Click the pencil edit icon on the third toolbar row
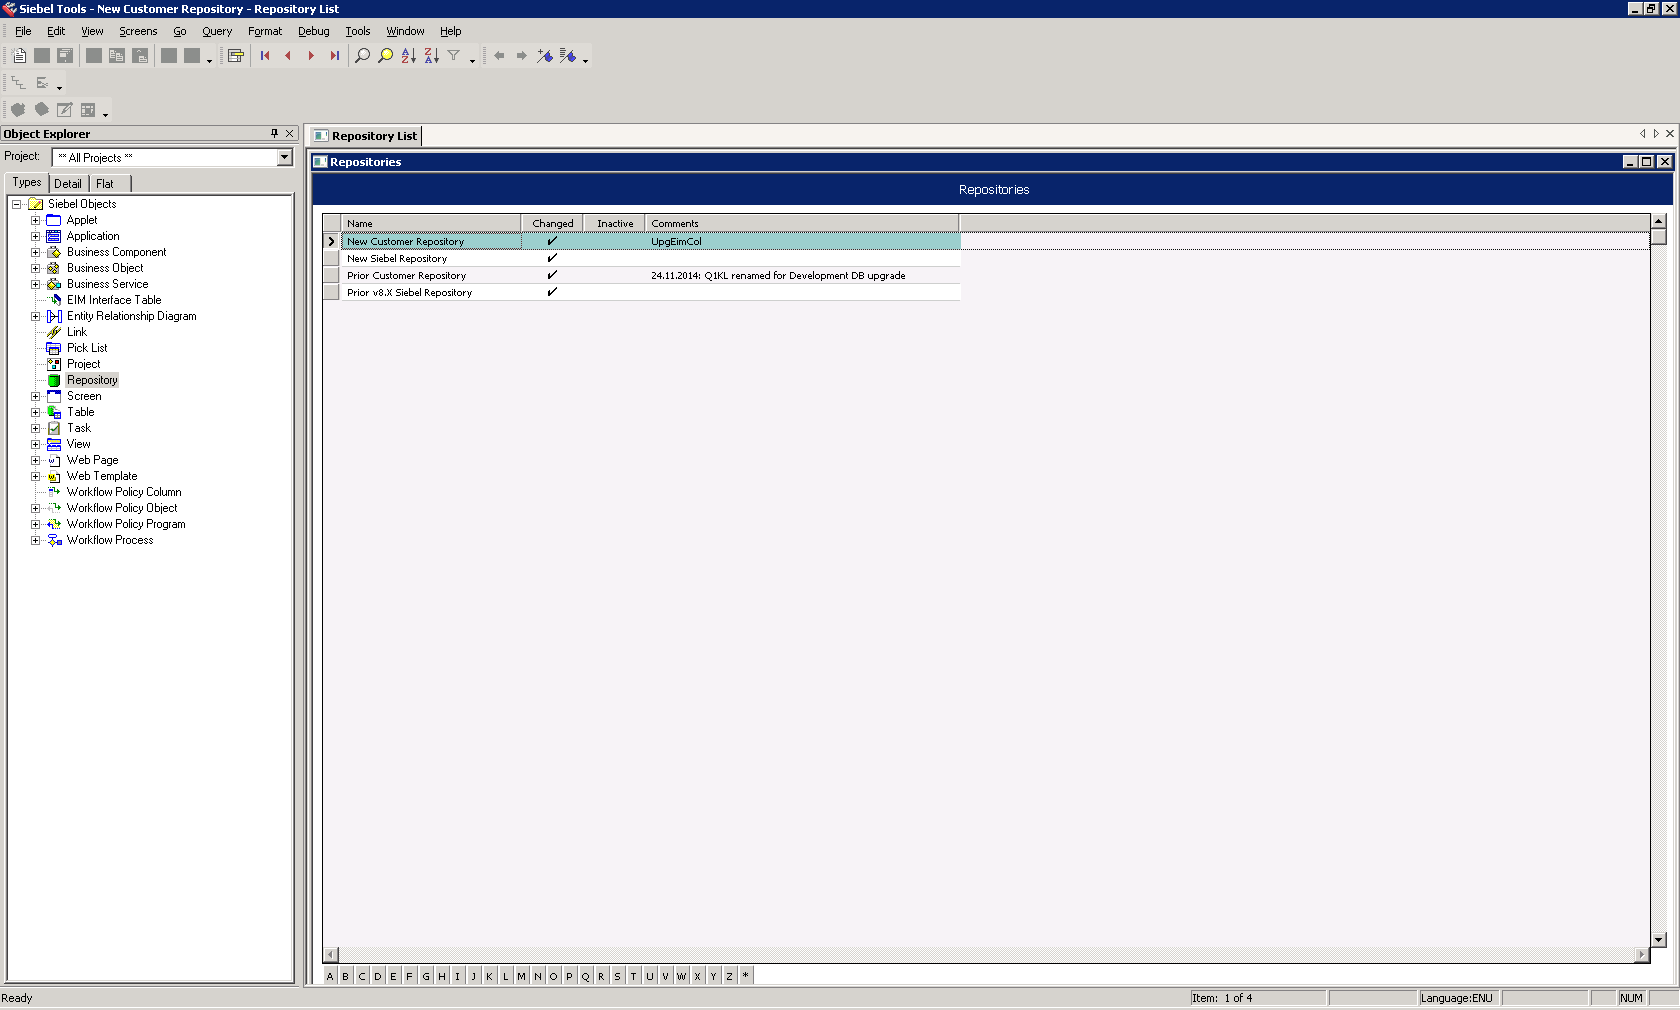This screenshot has height=1010, width=1680. tap(65, 110)
